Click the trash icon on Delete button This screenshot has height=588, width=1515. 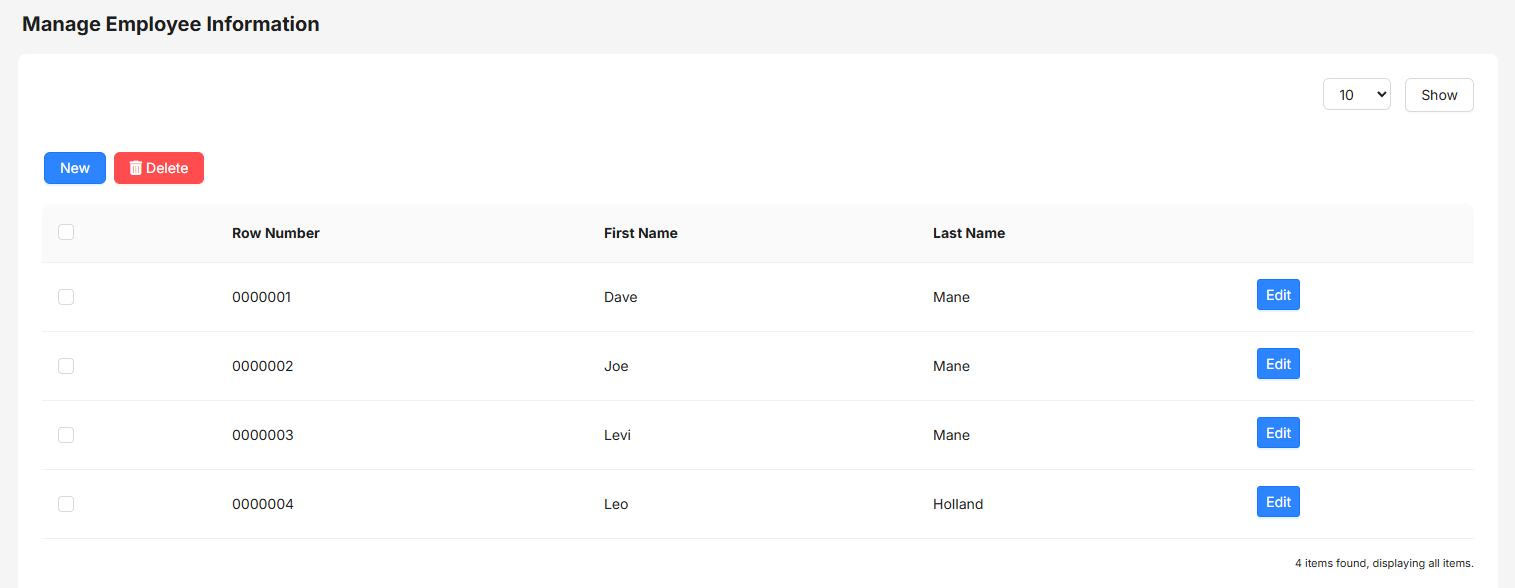[x=136, y=168]
